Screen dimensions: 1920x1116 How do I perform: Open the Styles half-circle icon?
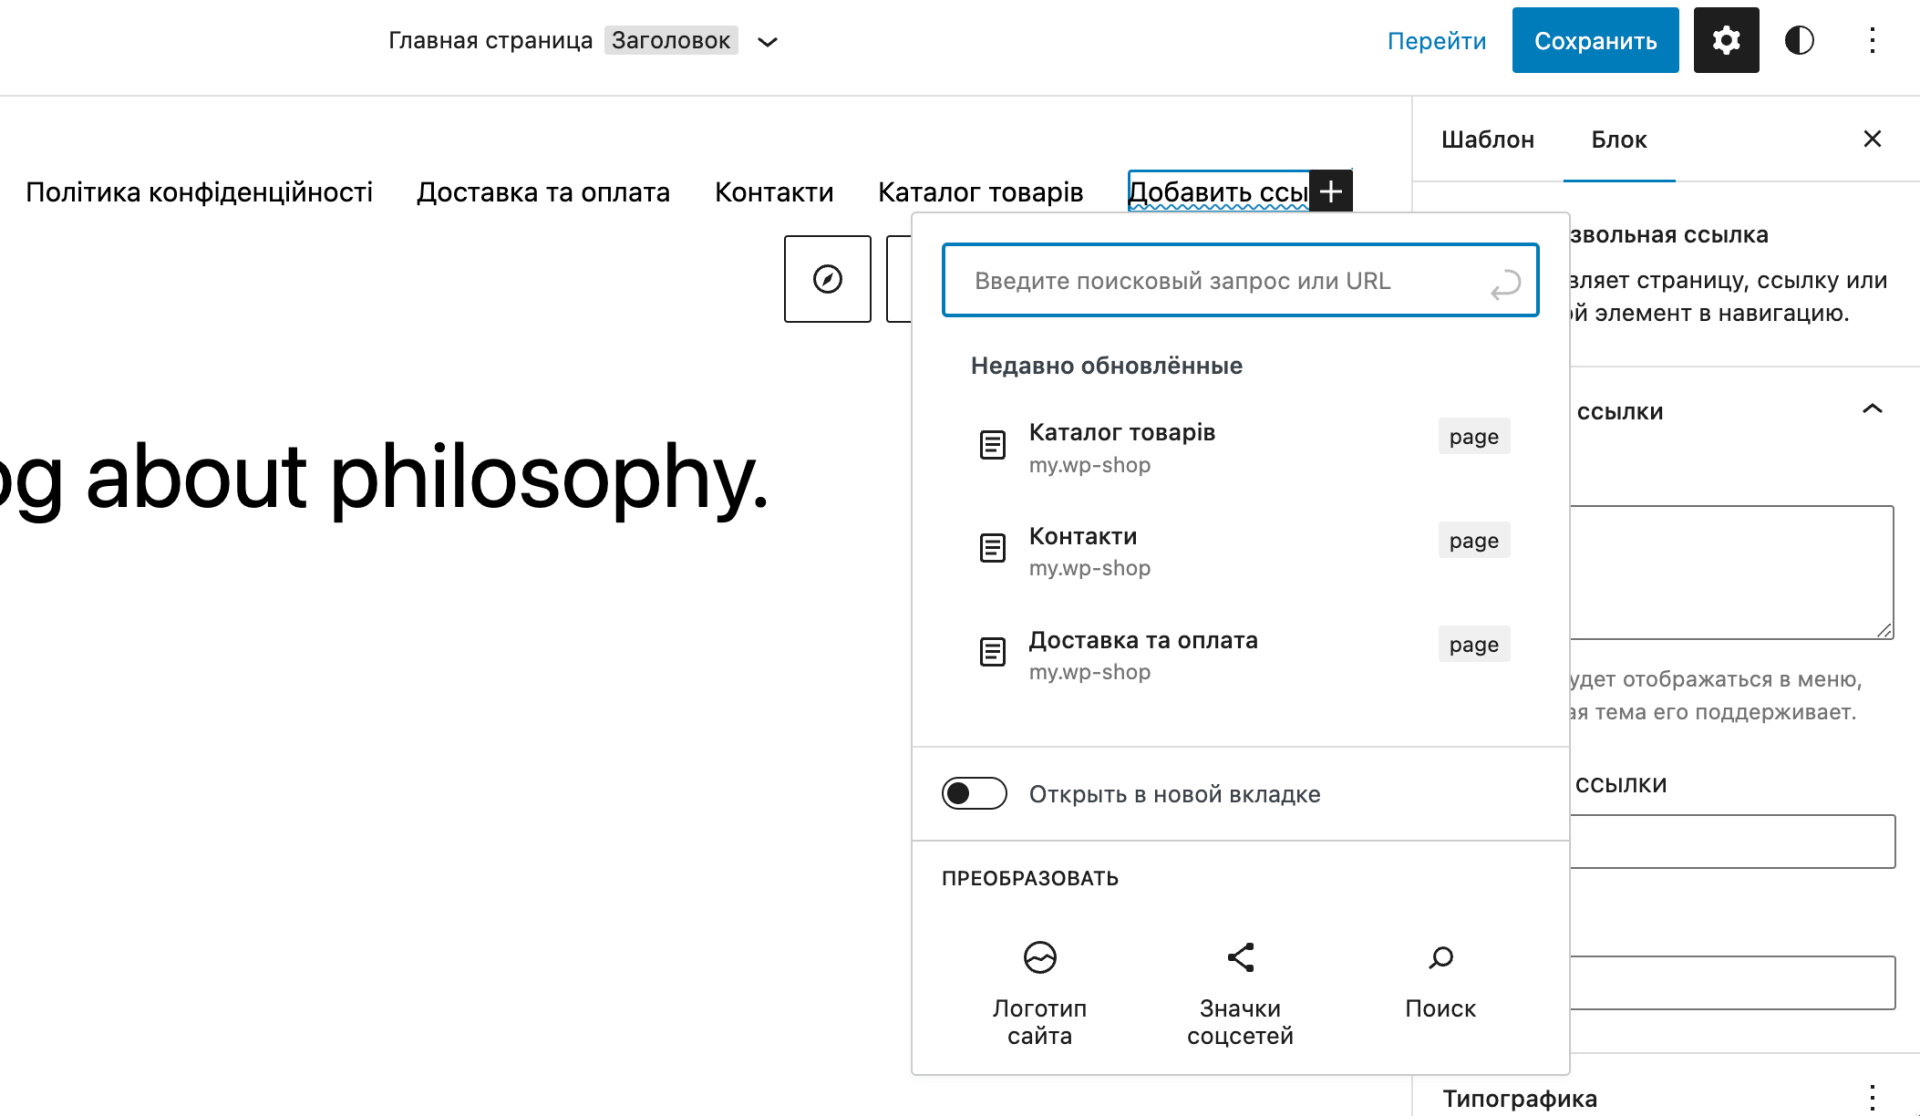pyautogui.click(x=1798, y=40)
